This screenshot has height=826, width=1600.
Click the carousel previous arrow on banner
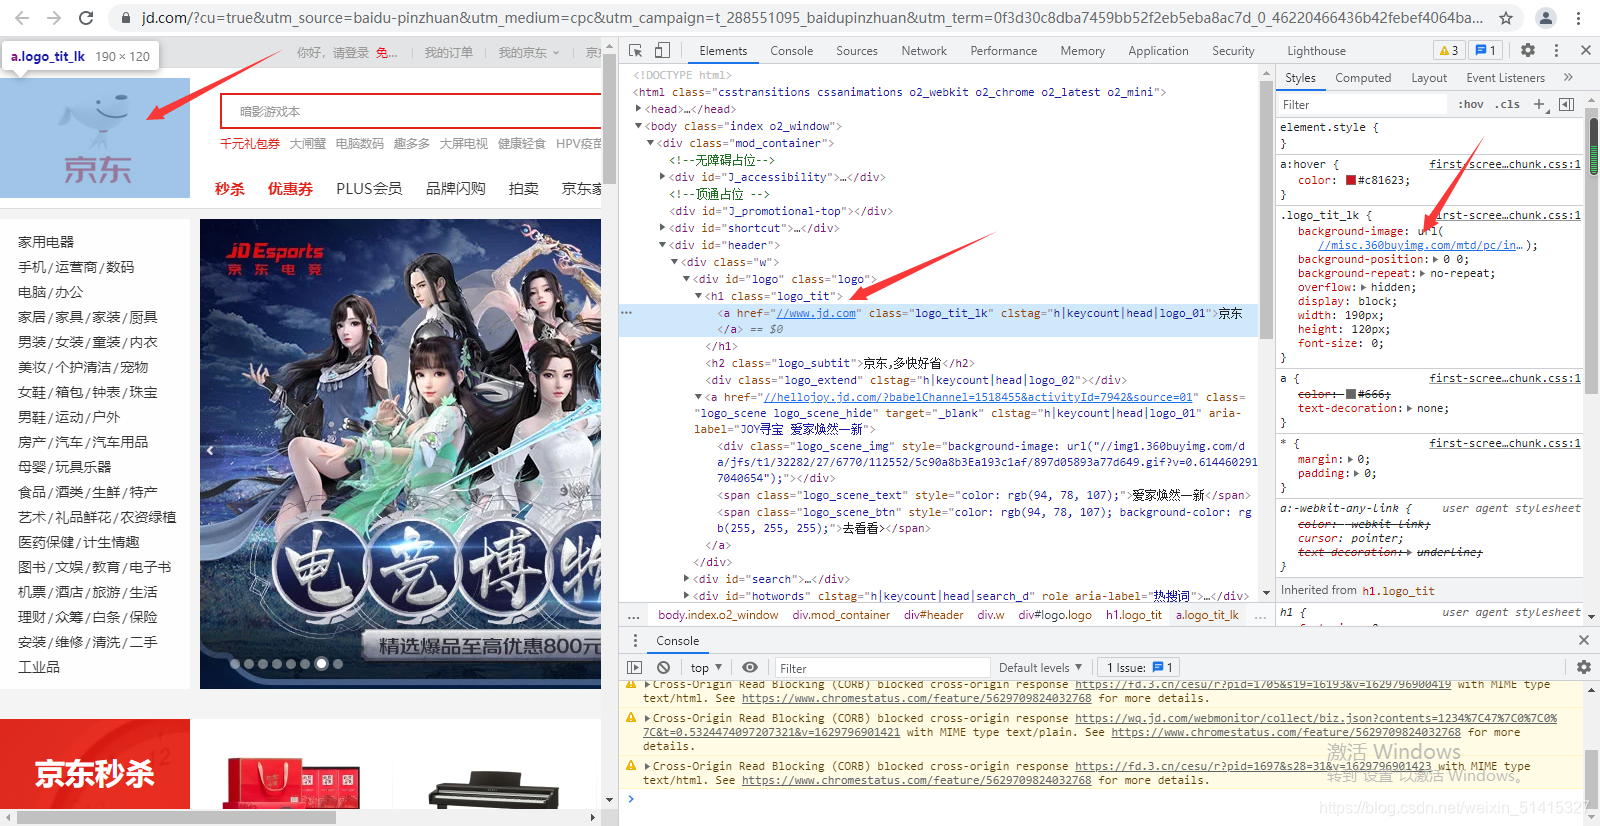(x=210, y=451)
